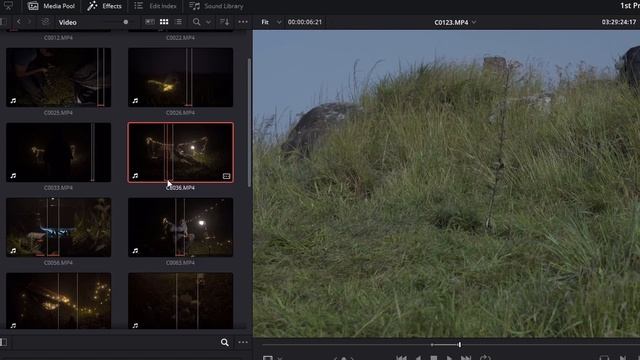Switch media pool to list view
The width and height of the screenshot is (640, 360).
(178, 22)
